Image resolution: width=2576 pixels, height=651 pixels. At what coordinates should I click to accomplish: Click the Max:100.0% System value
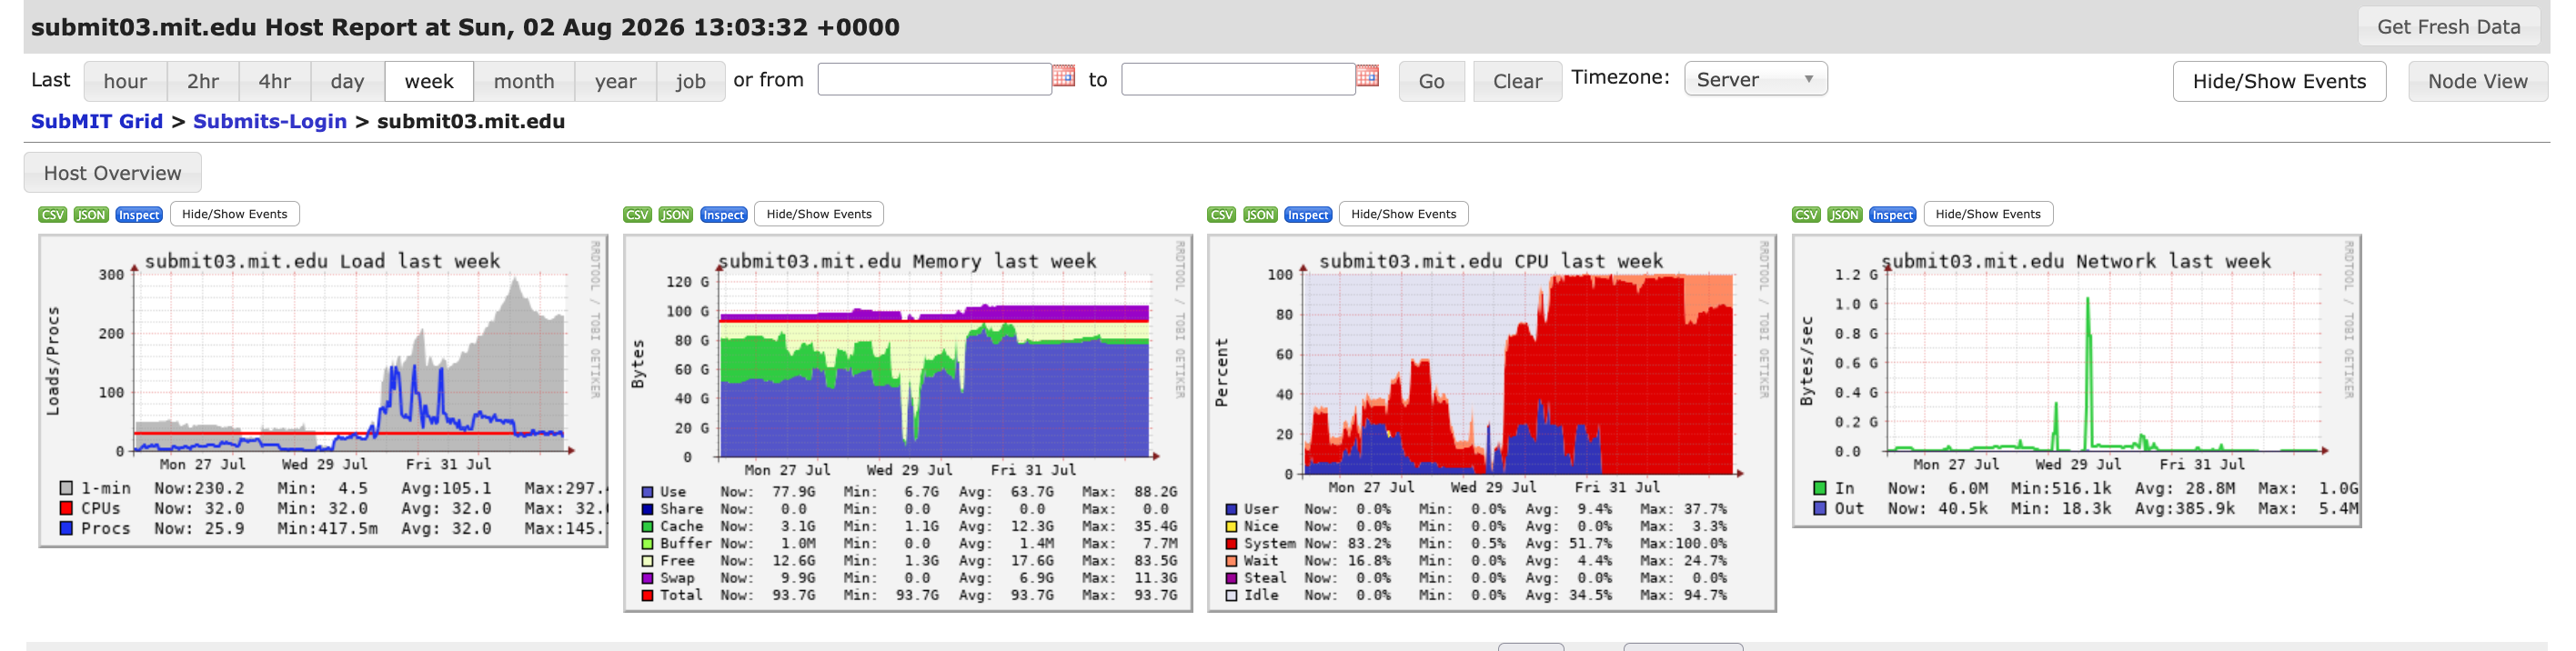coord(1683,544)
